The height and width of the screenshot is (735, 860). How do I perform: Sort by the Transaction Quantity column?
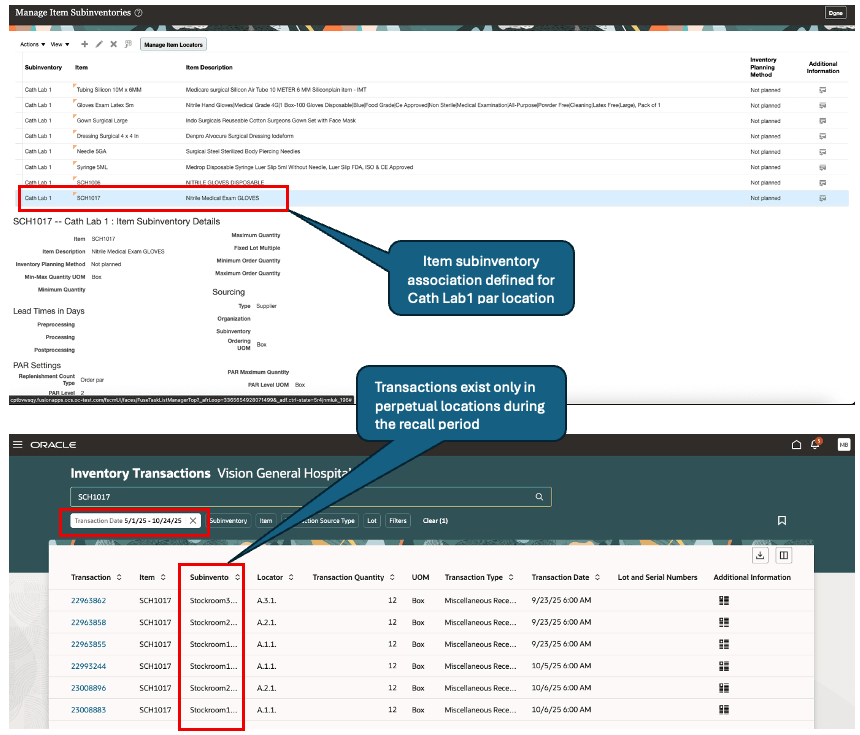(x=392, y=577)
